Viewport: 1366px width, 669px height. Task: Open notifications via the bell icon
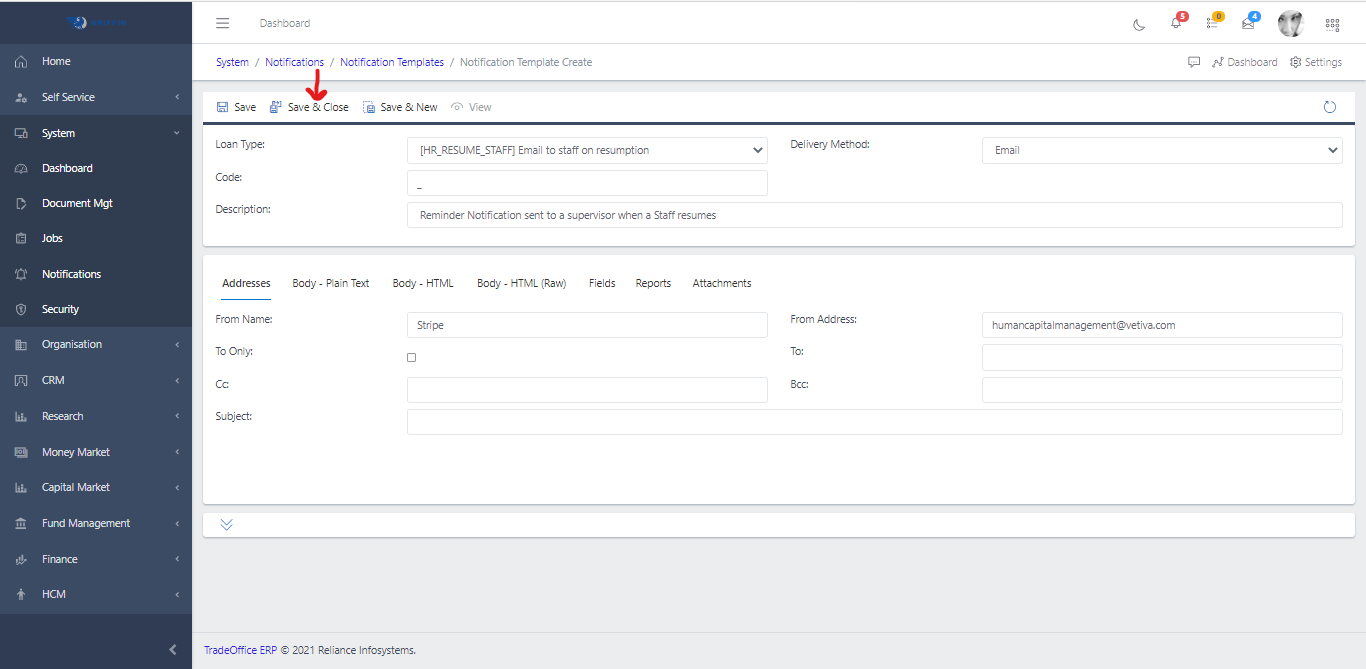pos(1177,23)
